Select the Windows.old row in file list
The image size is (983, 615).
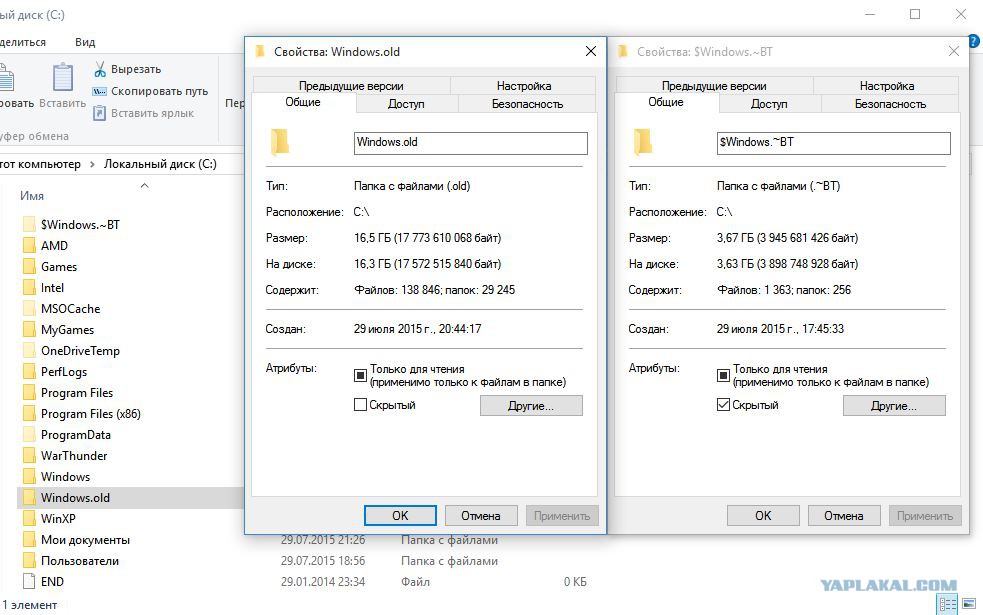click(132, 498)
